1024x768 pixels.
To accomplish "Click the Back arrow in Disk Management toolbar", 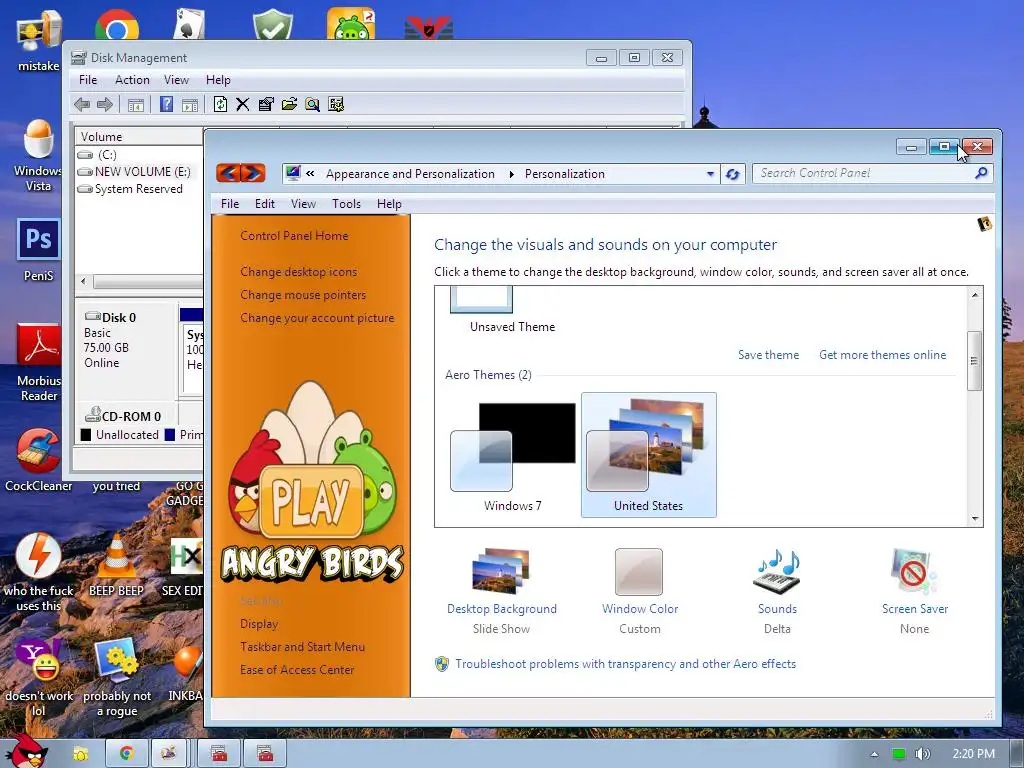I will 82,104.
